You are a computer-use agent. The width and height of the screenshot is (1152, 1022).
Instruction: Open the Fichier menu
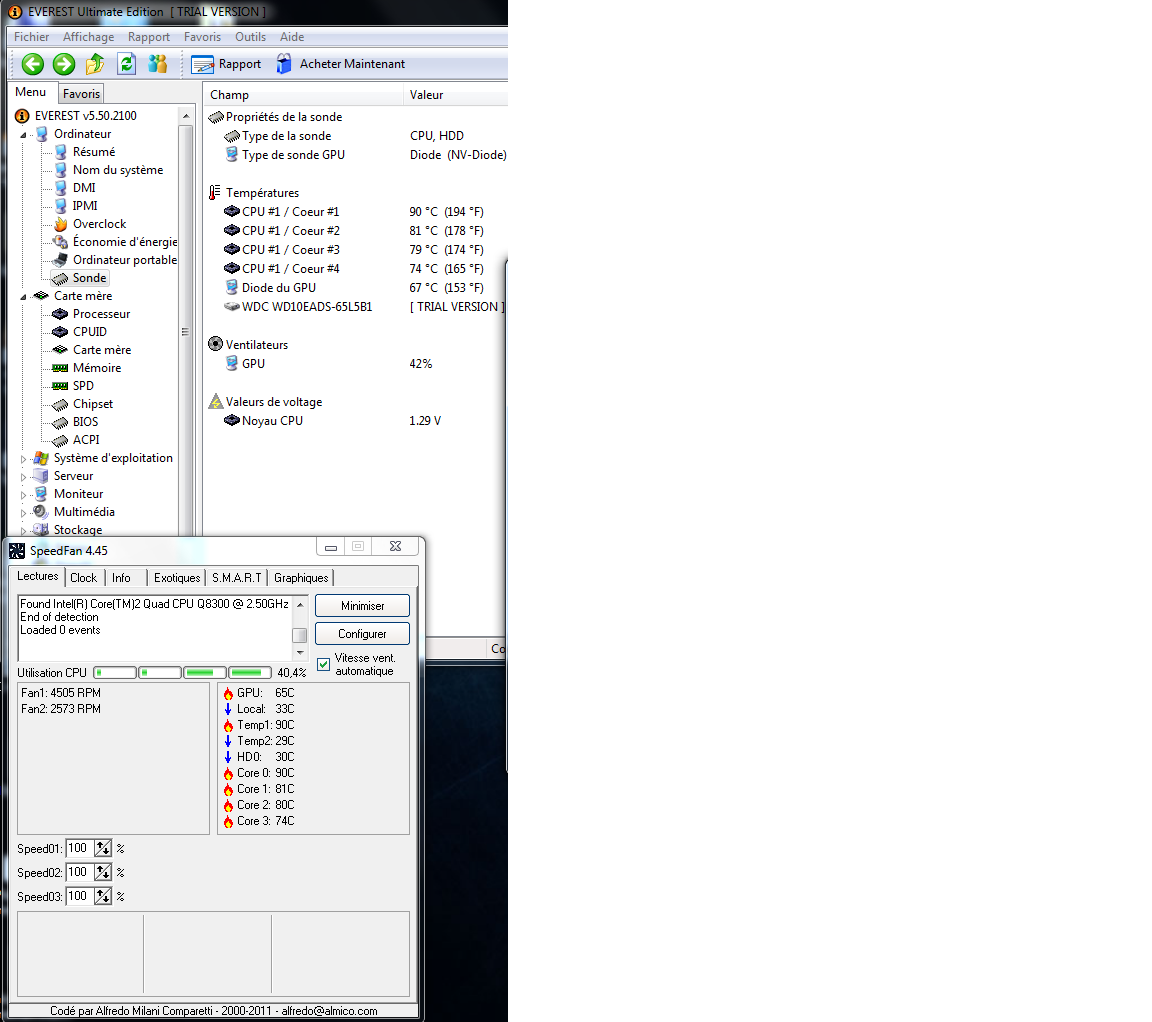pos(32,37)
